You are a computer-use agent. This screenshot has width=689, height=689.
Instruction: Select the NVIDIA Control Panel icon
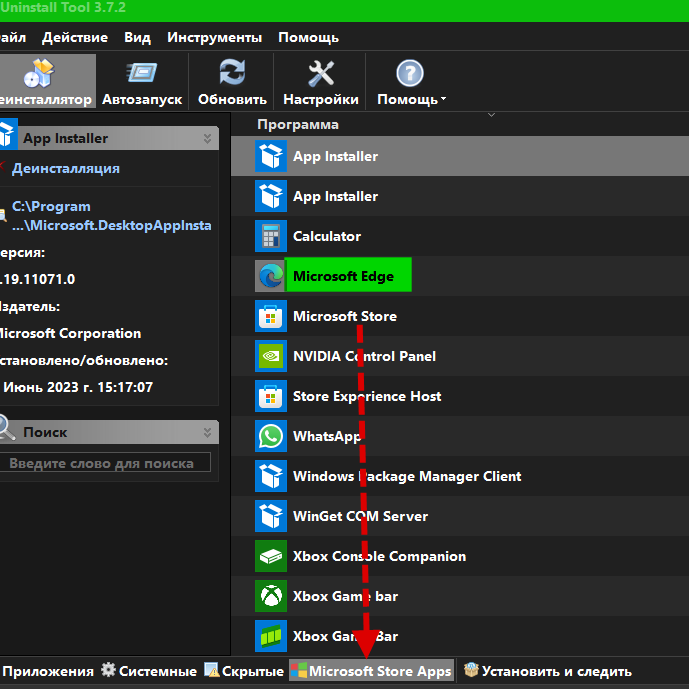271,356
